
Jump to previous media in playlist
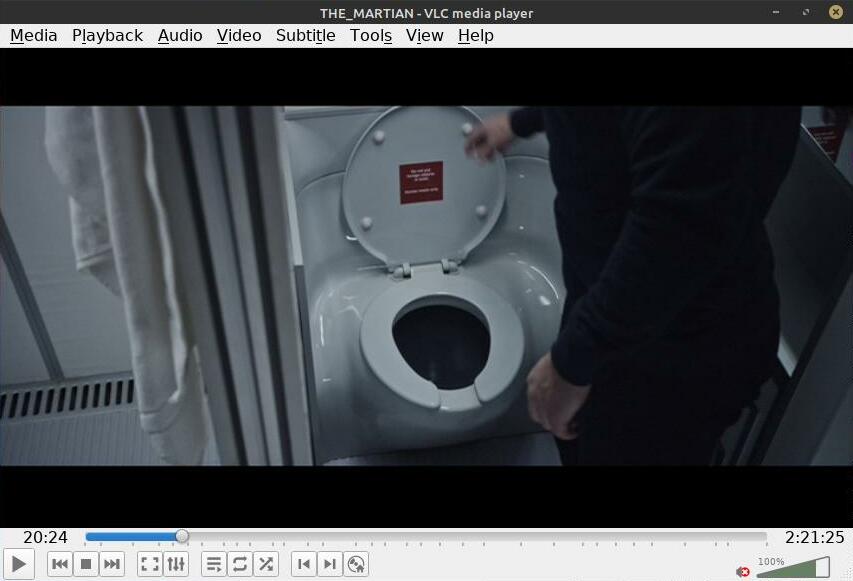60,564
